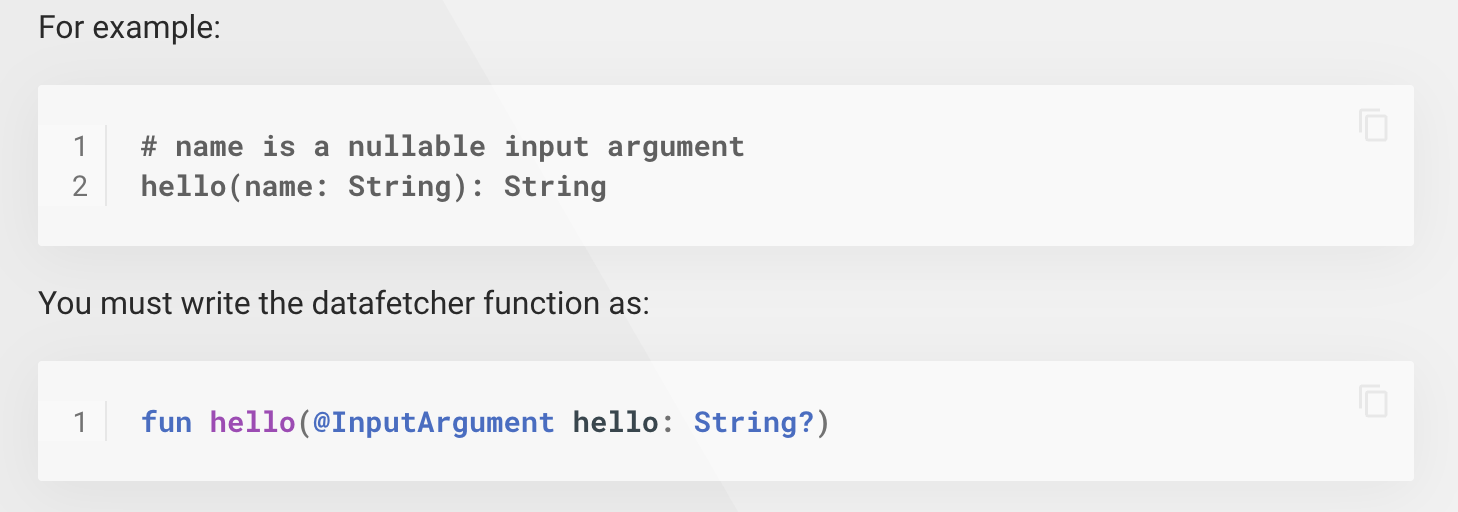The width and height of the screenshot is (1458, 512).
Task: Click line number 1 in Kotlin block
Action: click(80, 422)
